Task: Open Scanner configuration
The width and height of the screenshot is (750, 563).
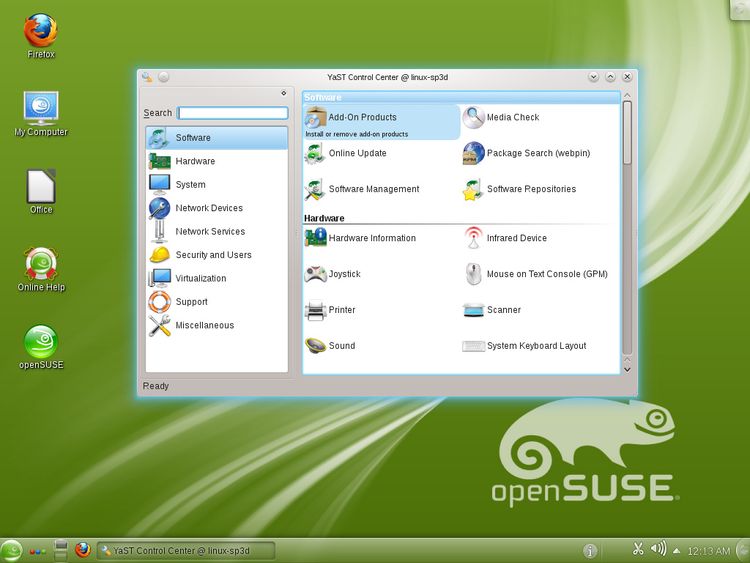Action: pos(503,311)
